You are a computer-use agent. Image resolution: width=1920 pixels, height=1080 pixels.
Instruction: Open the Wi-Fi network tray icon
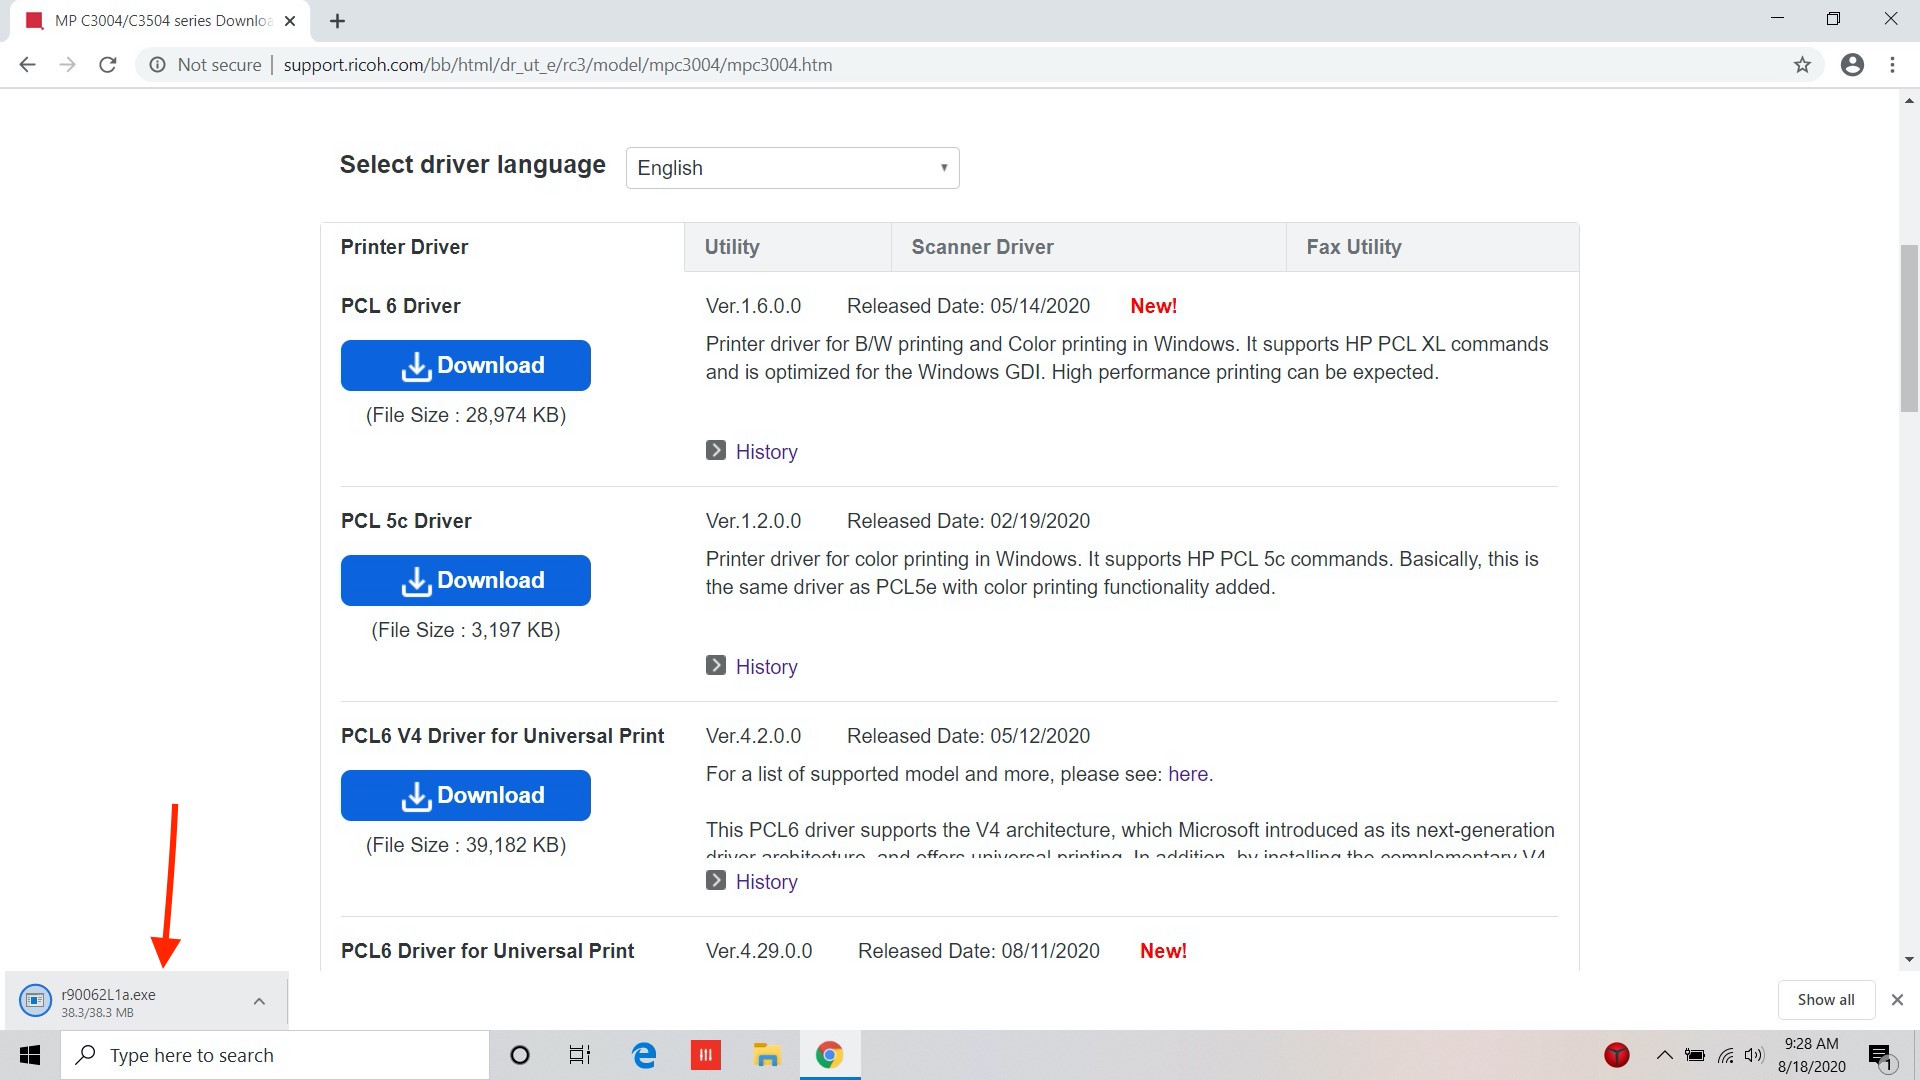1726,1055
